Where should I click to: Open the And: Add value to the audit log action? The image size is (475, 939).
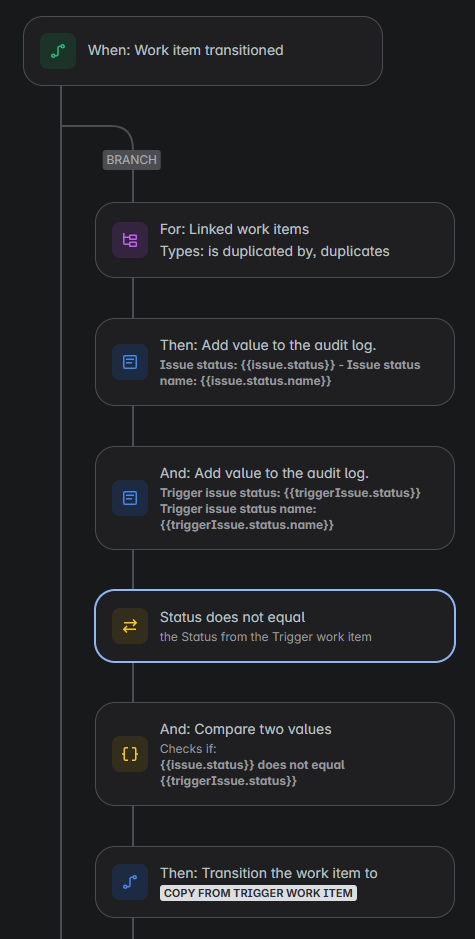click(275, 498)
